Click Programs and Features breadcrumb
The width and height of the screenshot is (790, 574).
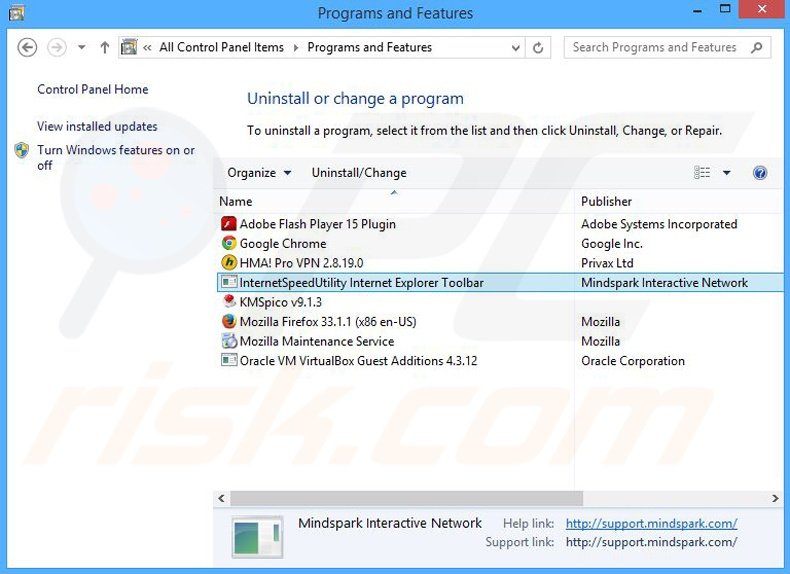coord(369,47)
